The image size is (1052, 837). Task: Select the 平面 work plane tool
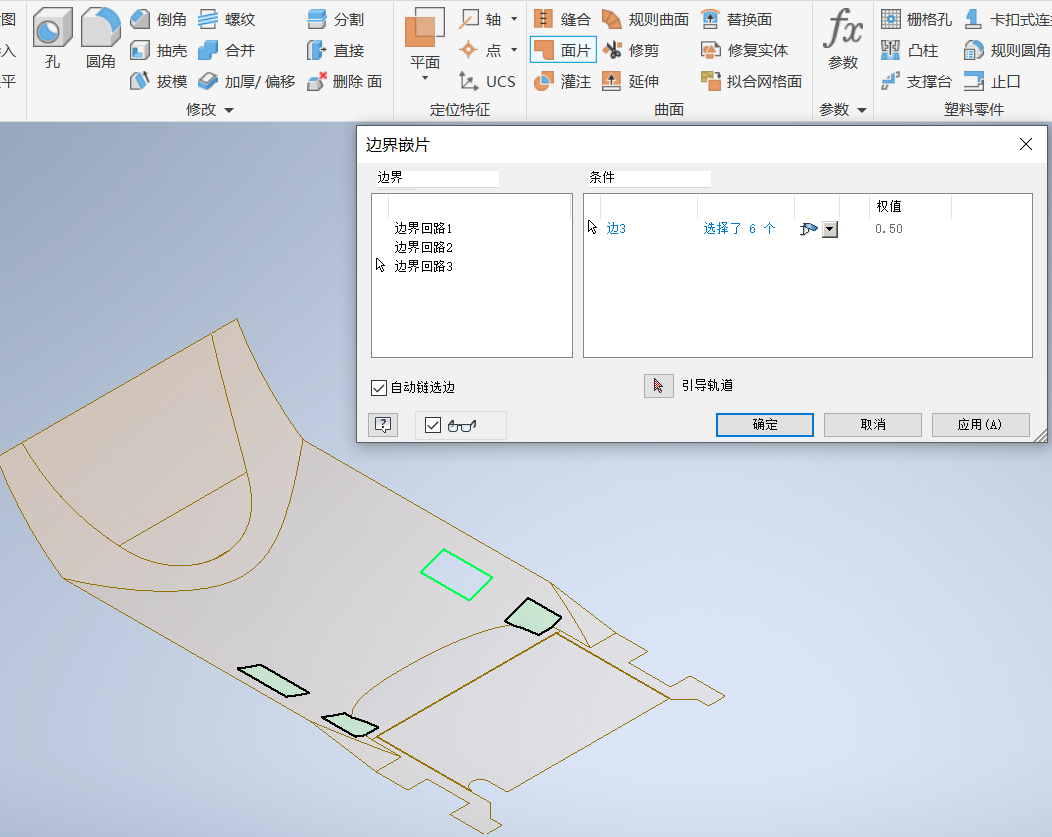click(x=425, y=38)
